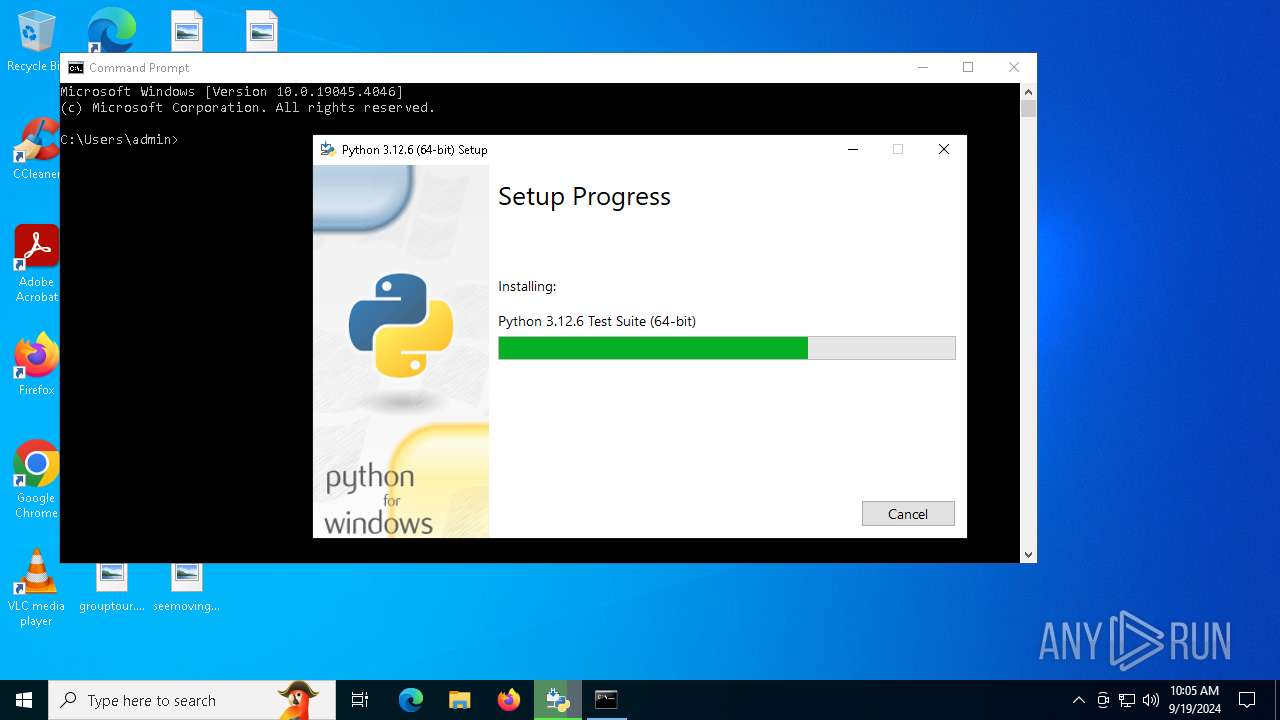Select second image file at desktop top
The image size is (1280, 720).
tap(262, 30)
